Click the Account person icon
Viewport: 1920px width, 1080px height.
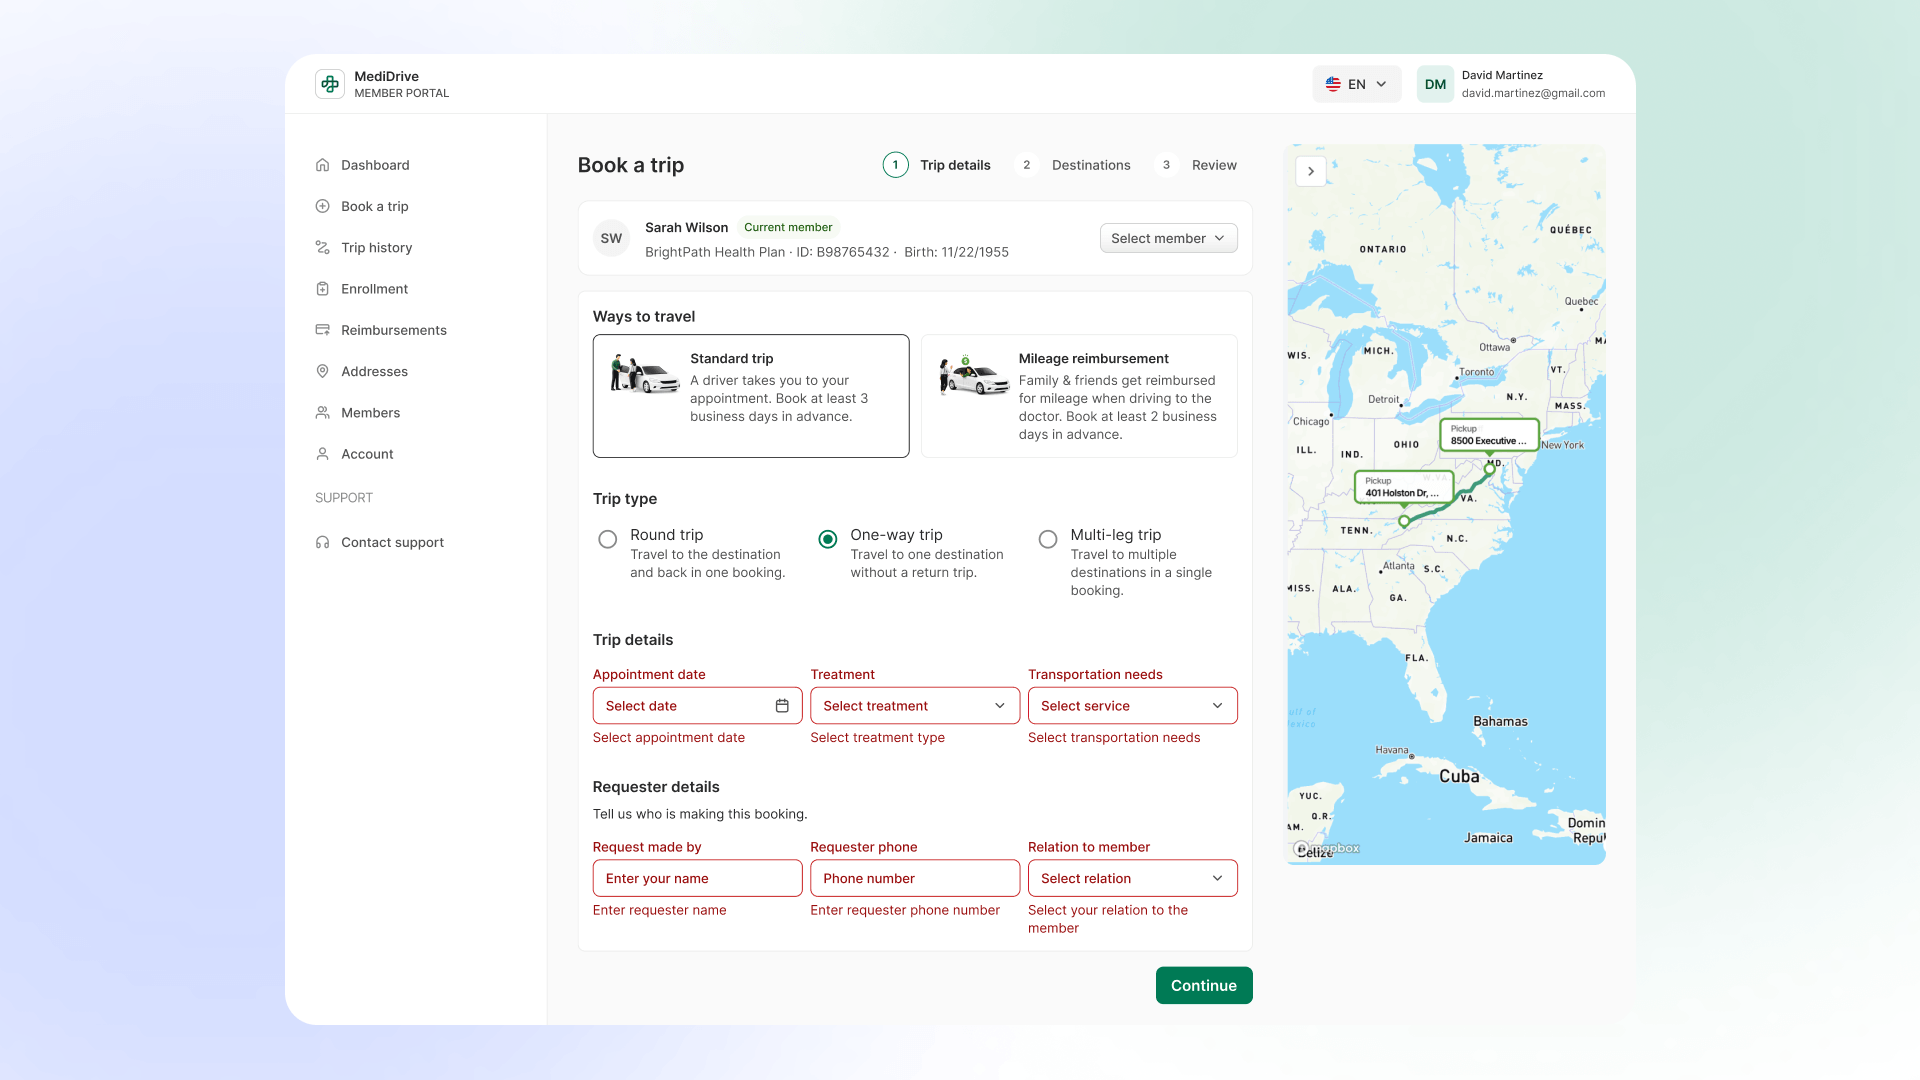tap(322, 454)
